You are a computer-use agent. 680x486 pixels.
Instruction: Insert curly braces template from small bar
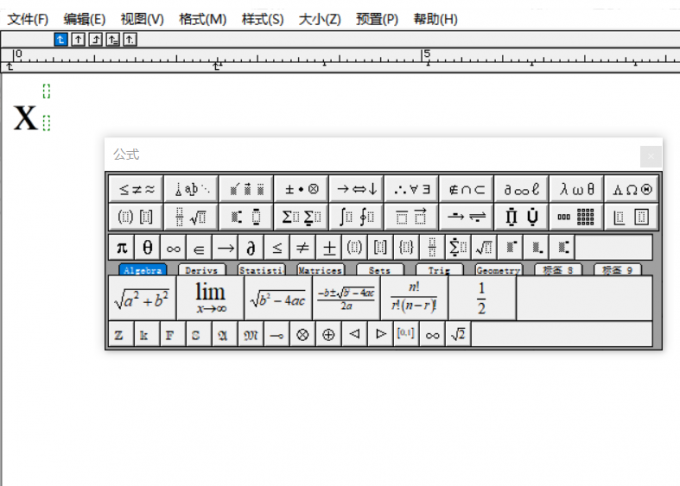coord(406,248)
